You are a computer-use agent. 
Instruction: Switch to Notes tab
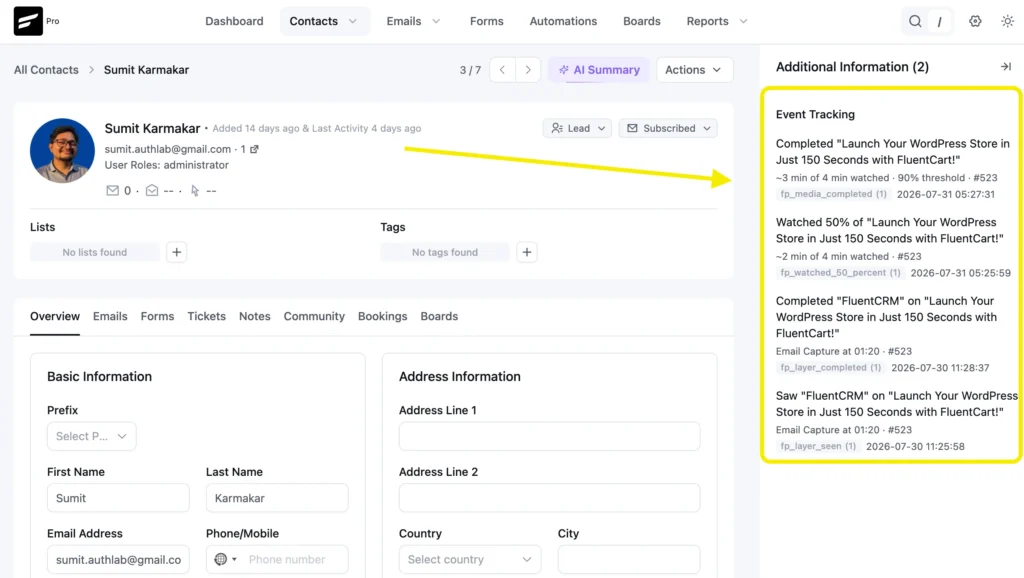tap(255, 316)
